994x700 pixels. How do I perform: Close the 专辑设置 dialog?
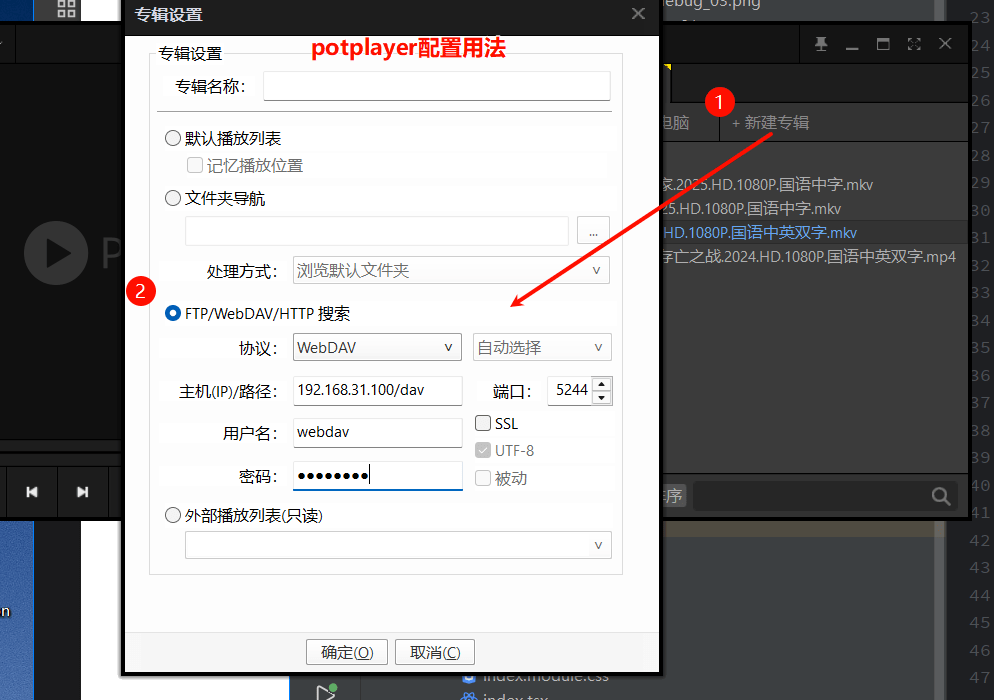tap(638, 14)
